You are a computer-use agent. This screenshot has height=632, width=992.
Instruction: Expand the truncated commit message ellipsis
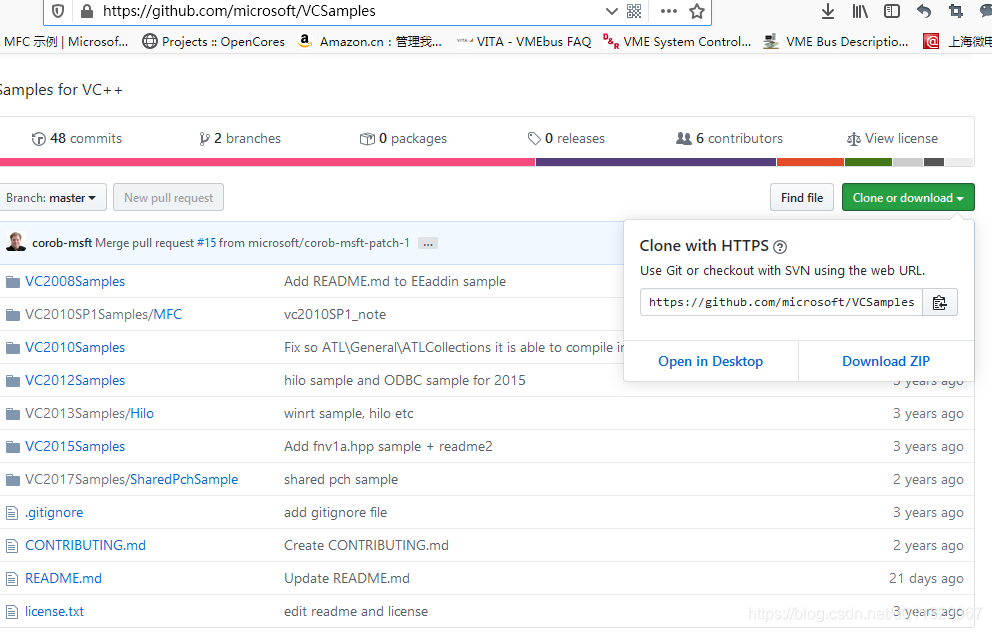tap(427, 242)
